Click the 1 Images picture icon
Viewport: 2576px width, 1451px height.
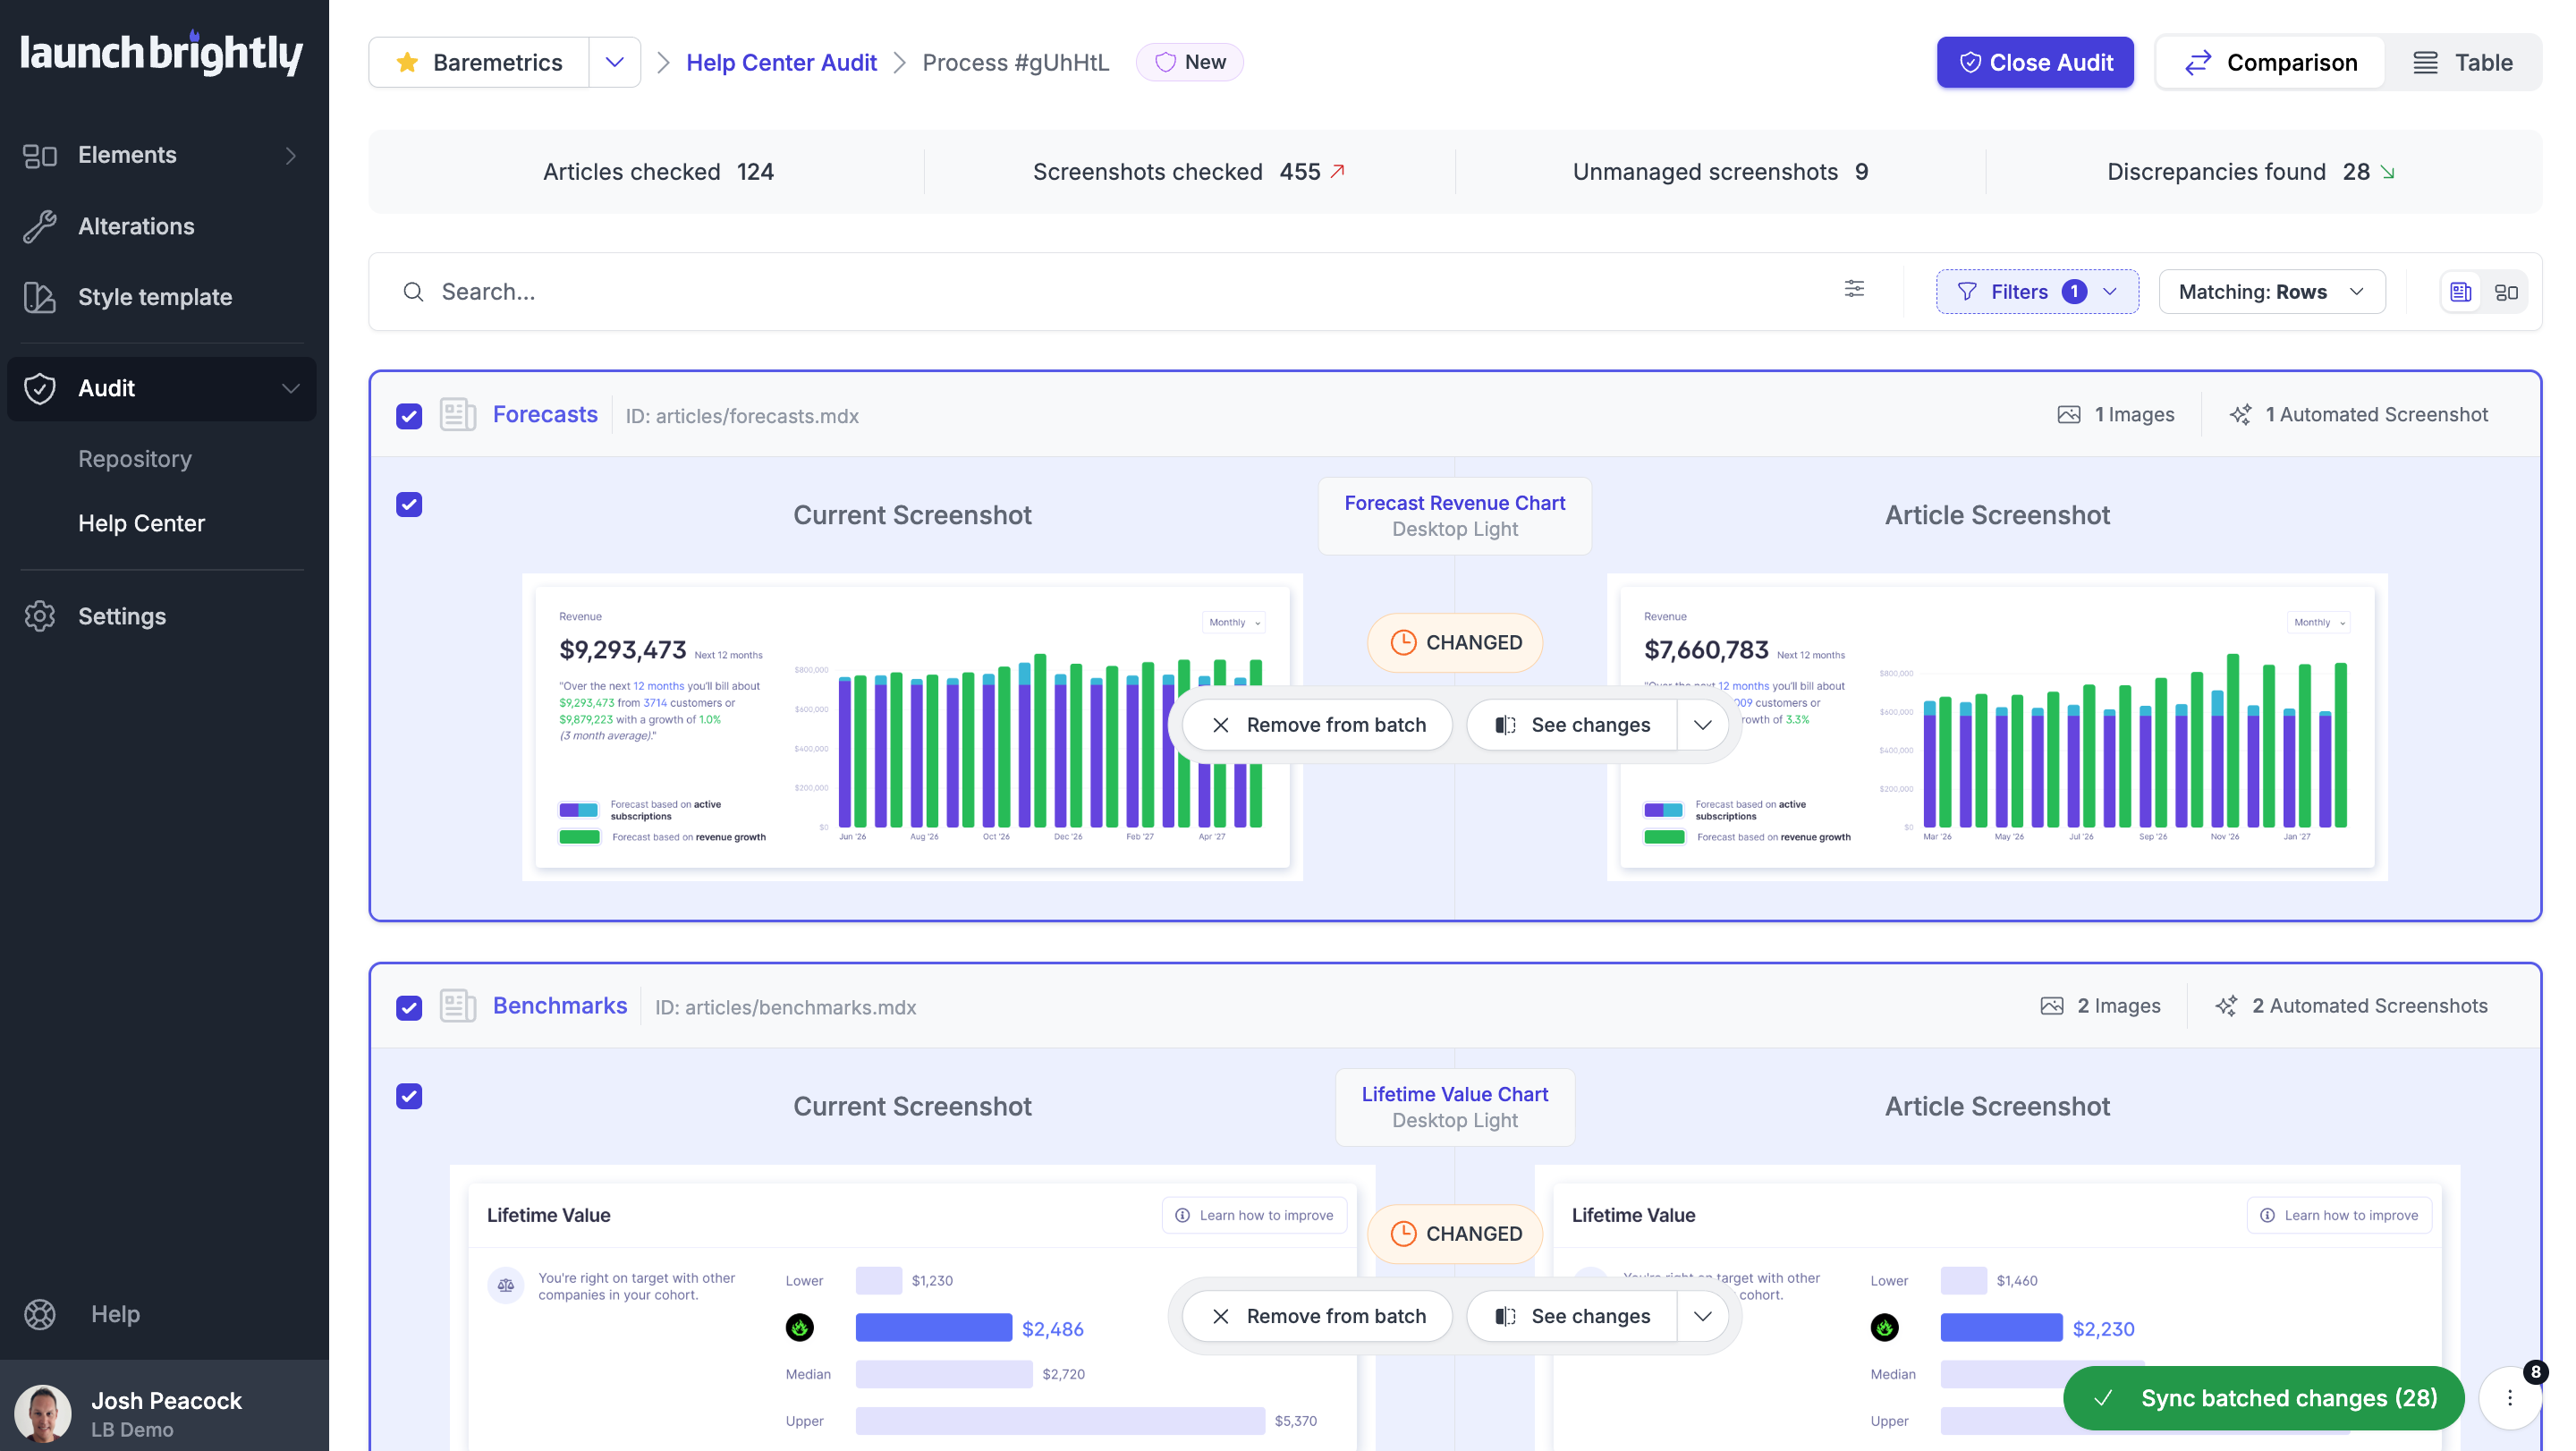(2069, 414)
